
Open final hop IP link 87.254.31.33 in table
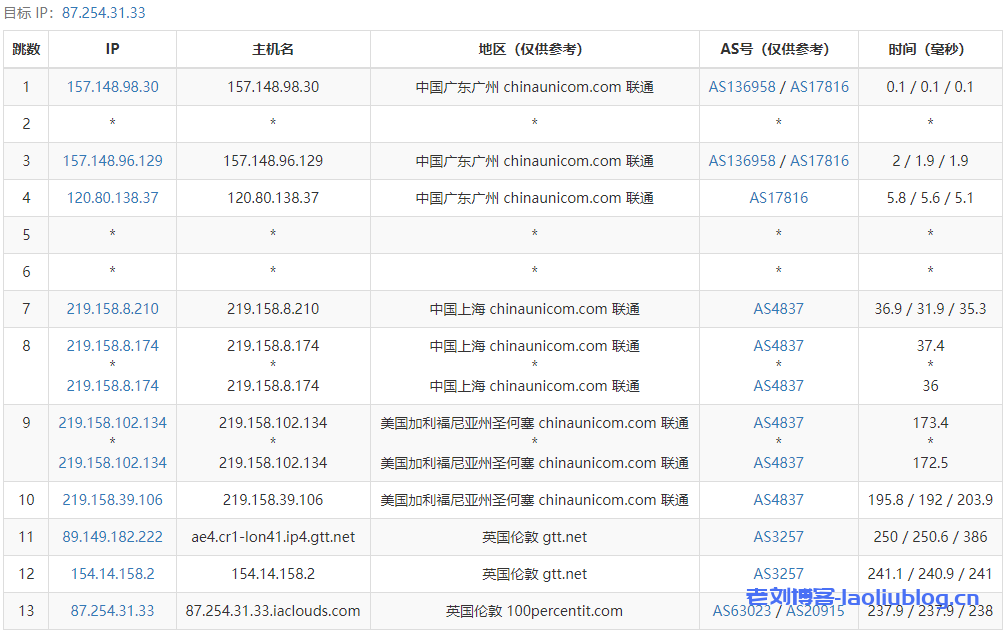point(112,611)
